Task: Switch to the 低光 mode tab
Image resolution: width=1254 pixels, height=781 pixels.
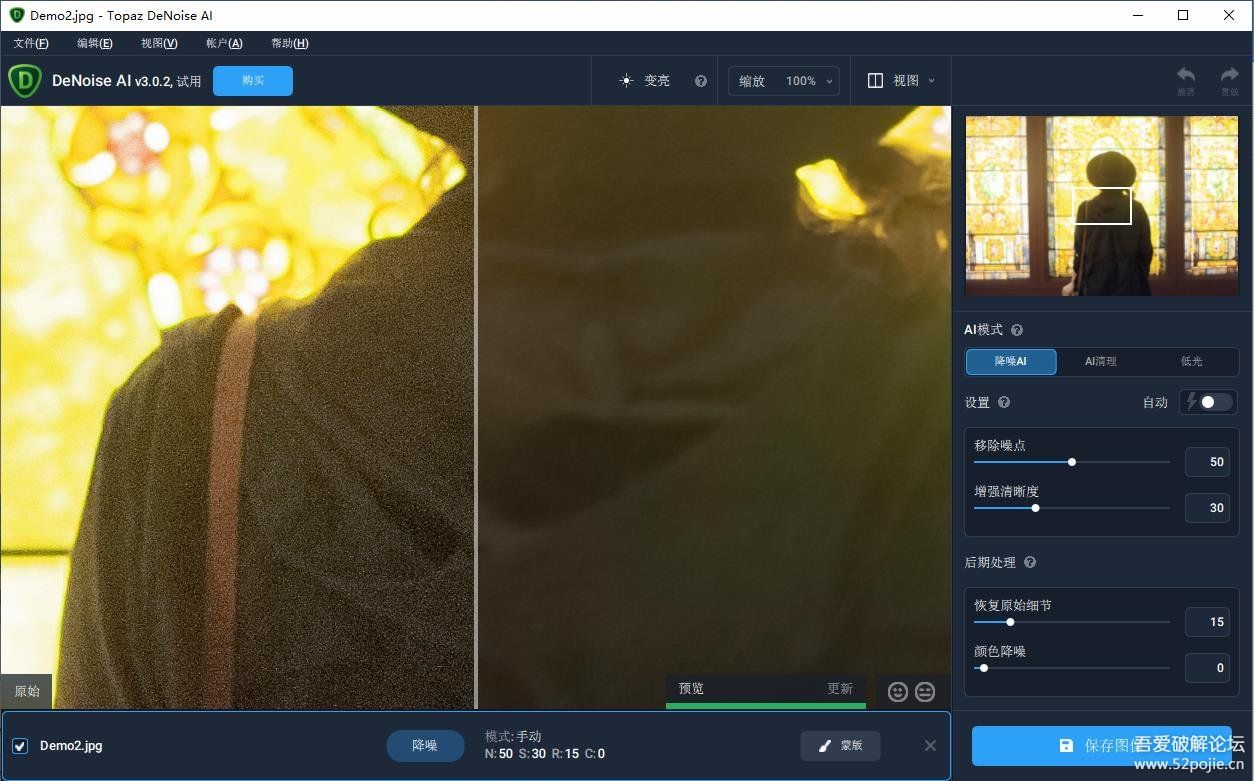Action: pos(1191,362)
